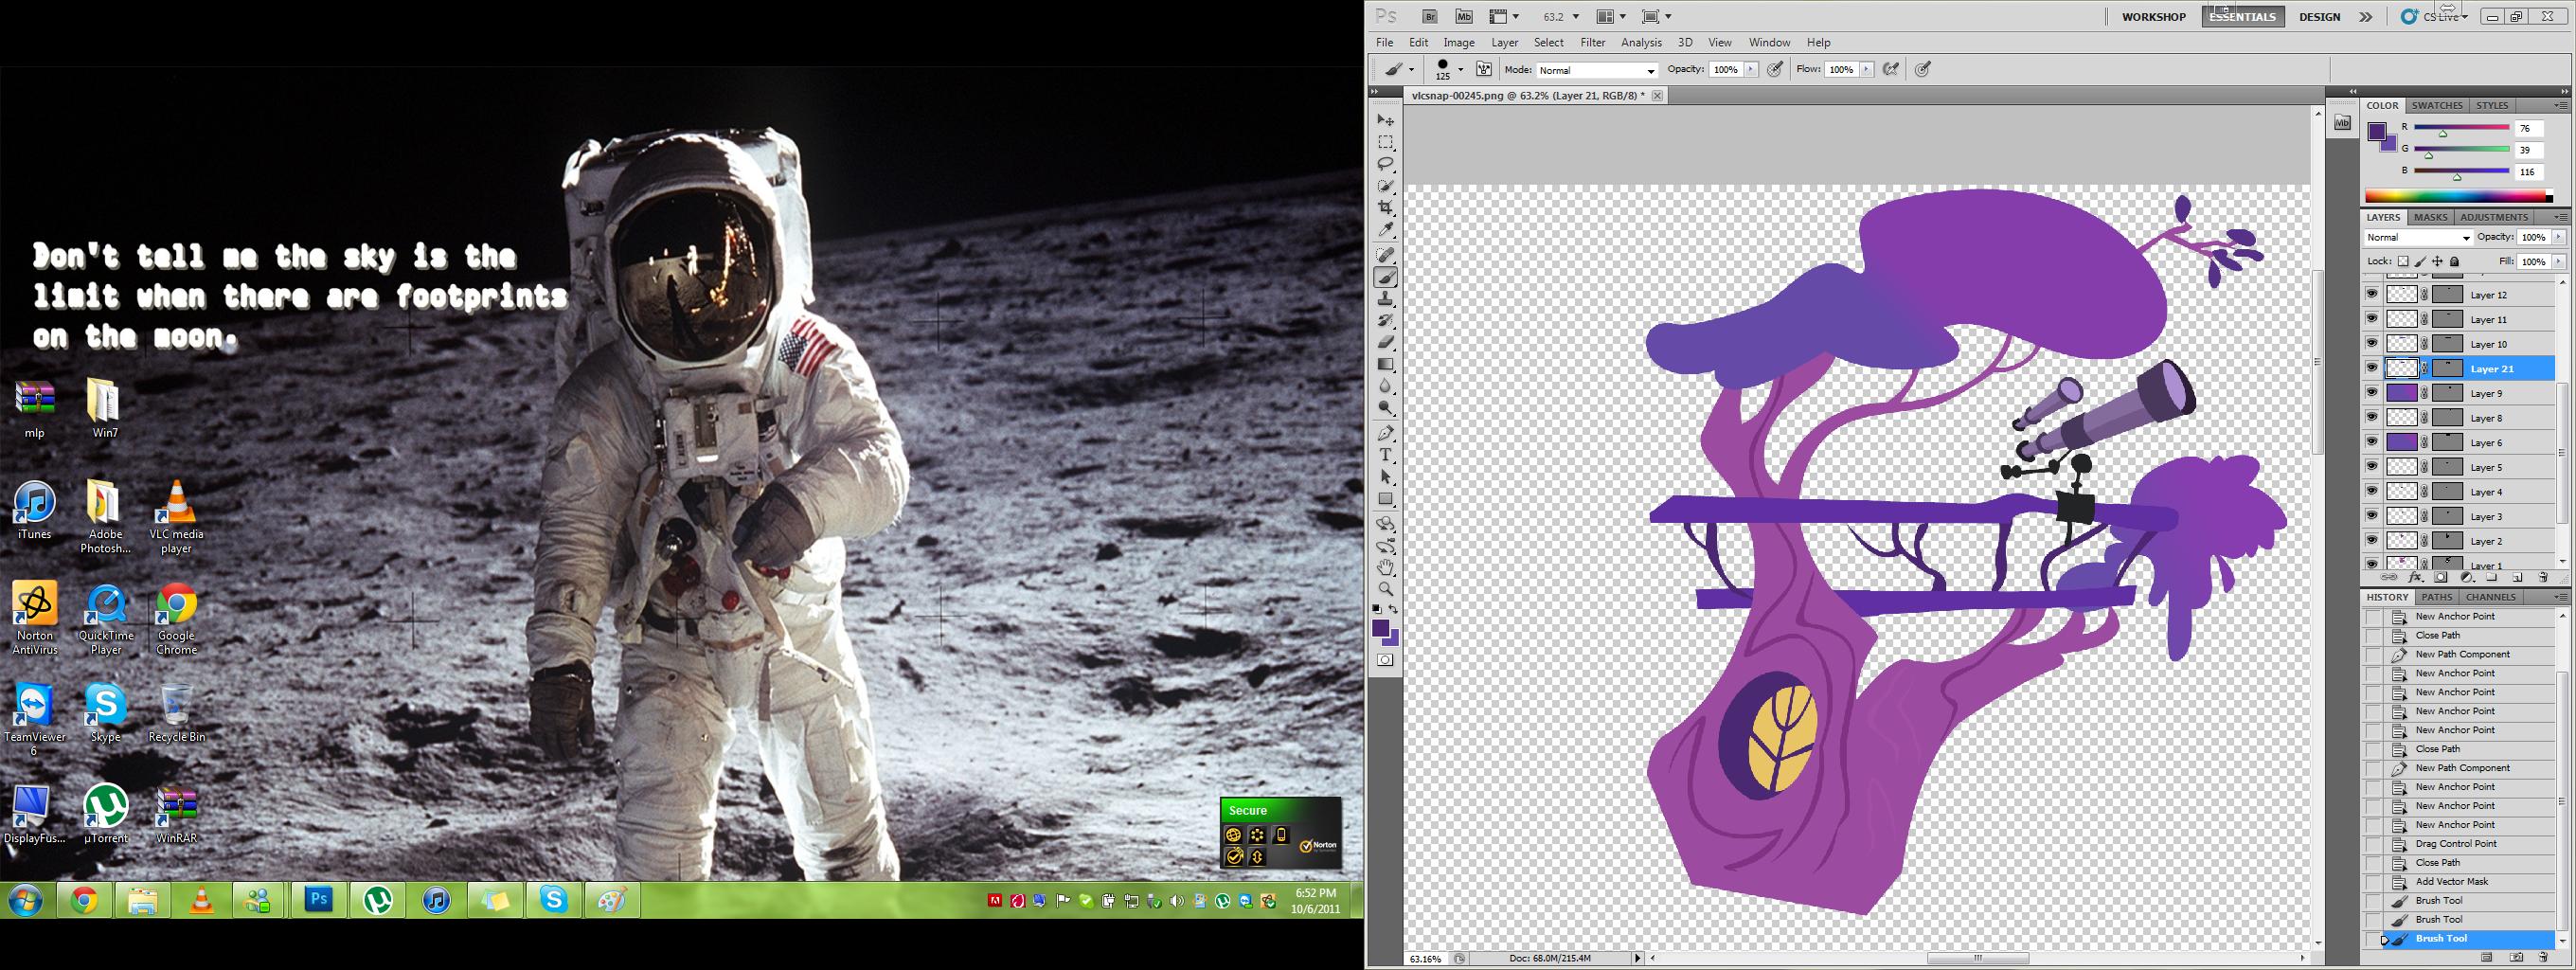The height and width of the screenshot is (970, 2576).
Task: Switch to the DESIGN workspace
Action: [x=2319, y=17]
